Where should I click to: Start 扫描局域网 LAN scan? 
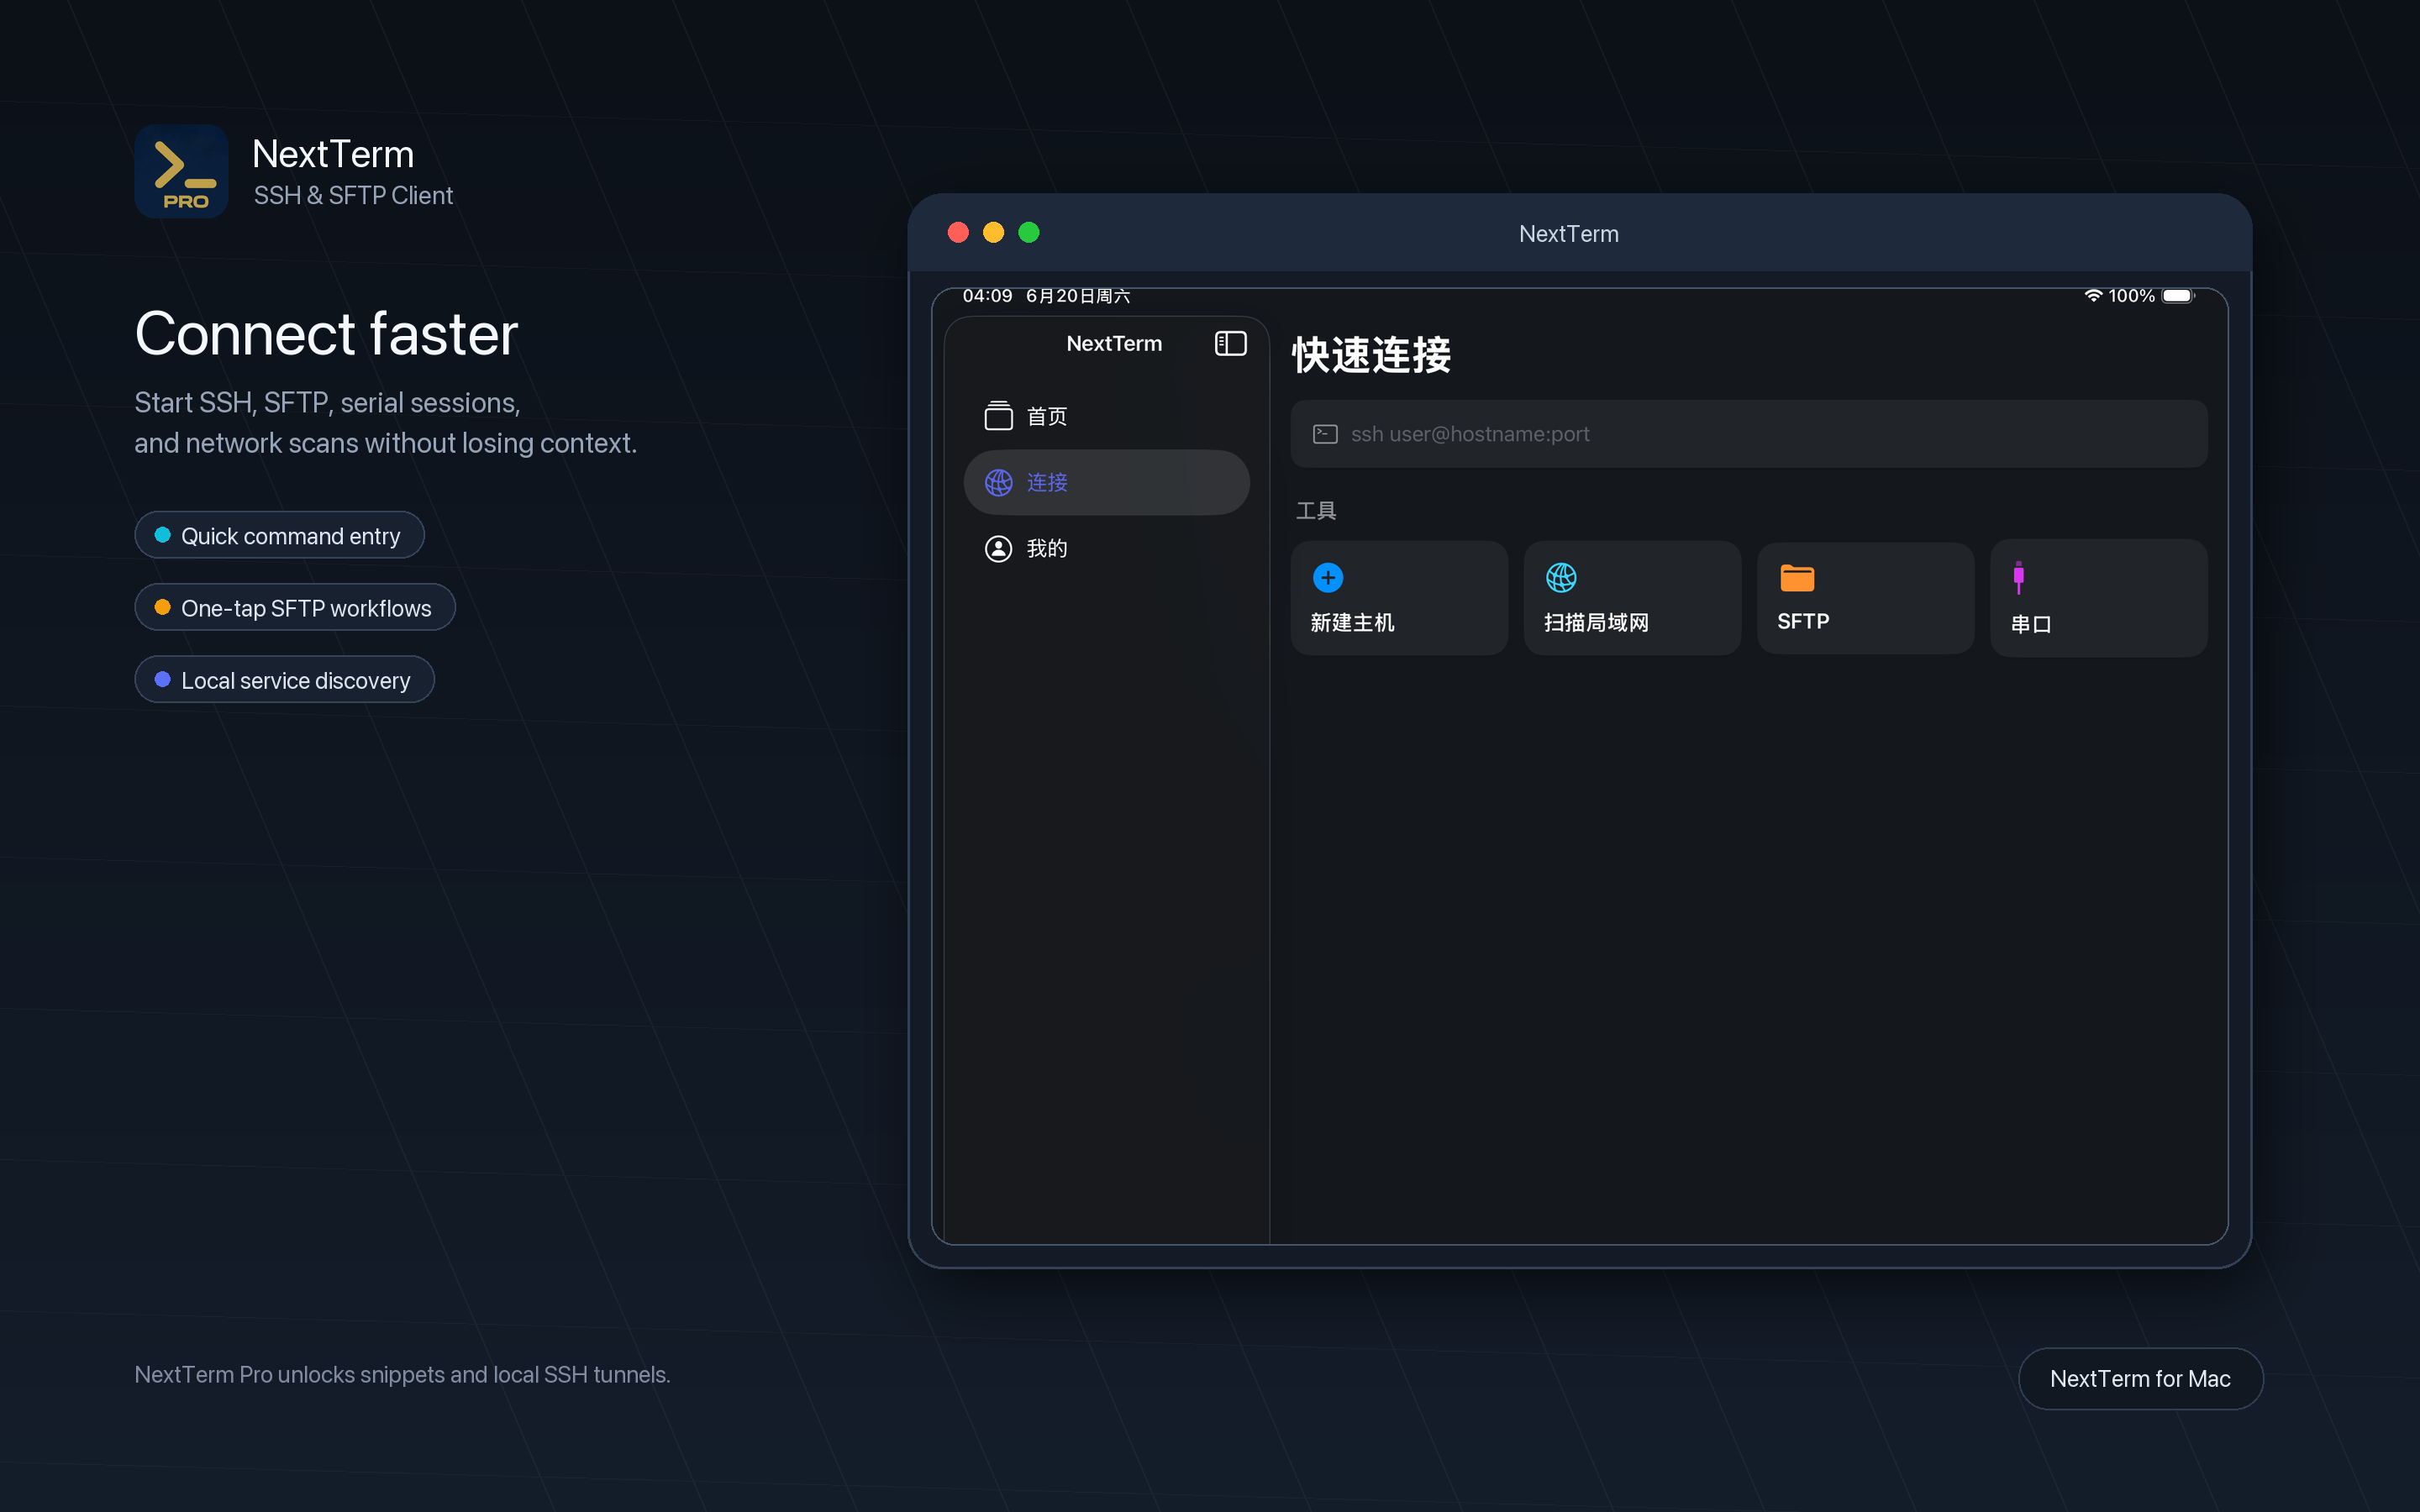point(1632,598)
